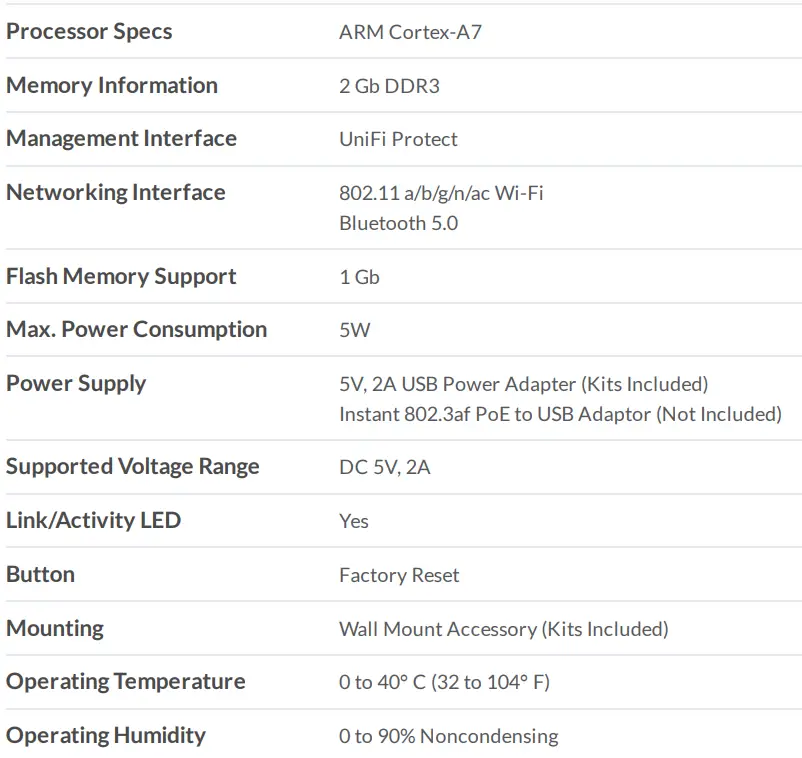
Task: Click the Supported Voltage Range label
Action: (133, 466)
